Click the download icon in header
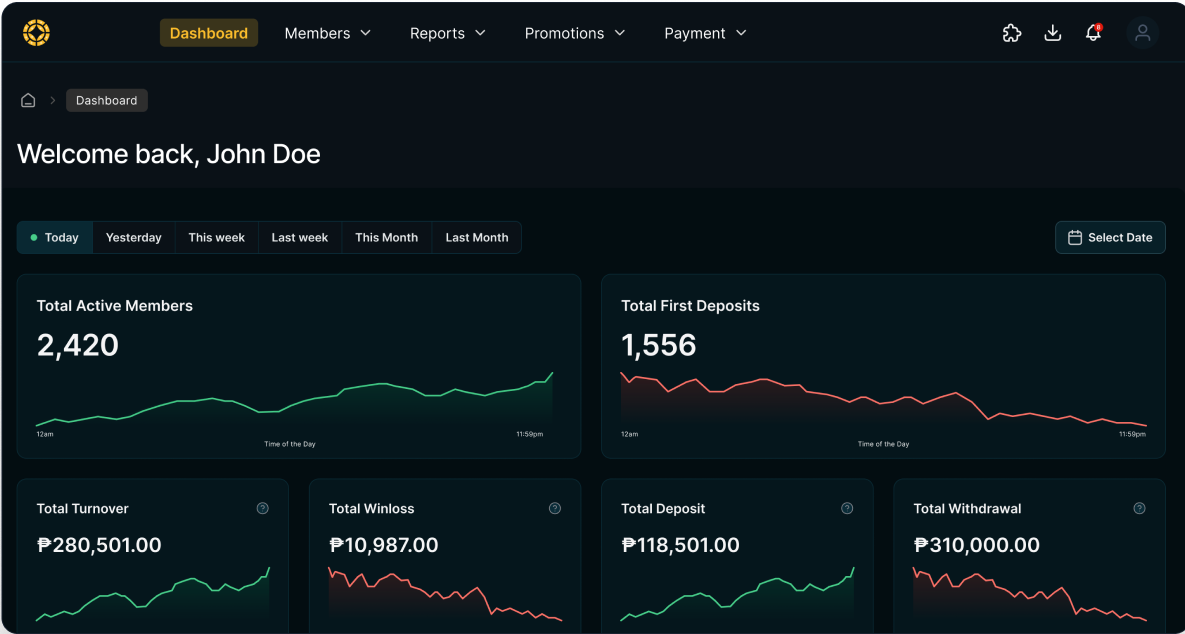This screenshot has width=1185, height=634. coord(1052,33)
